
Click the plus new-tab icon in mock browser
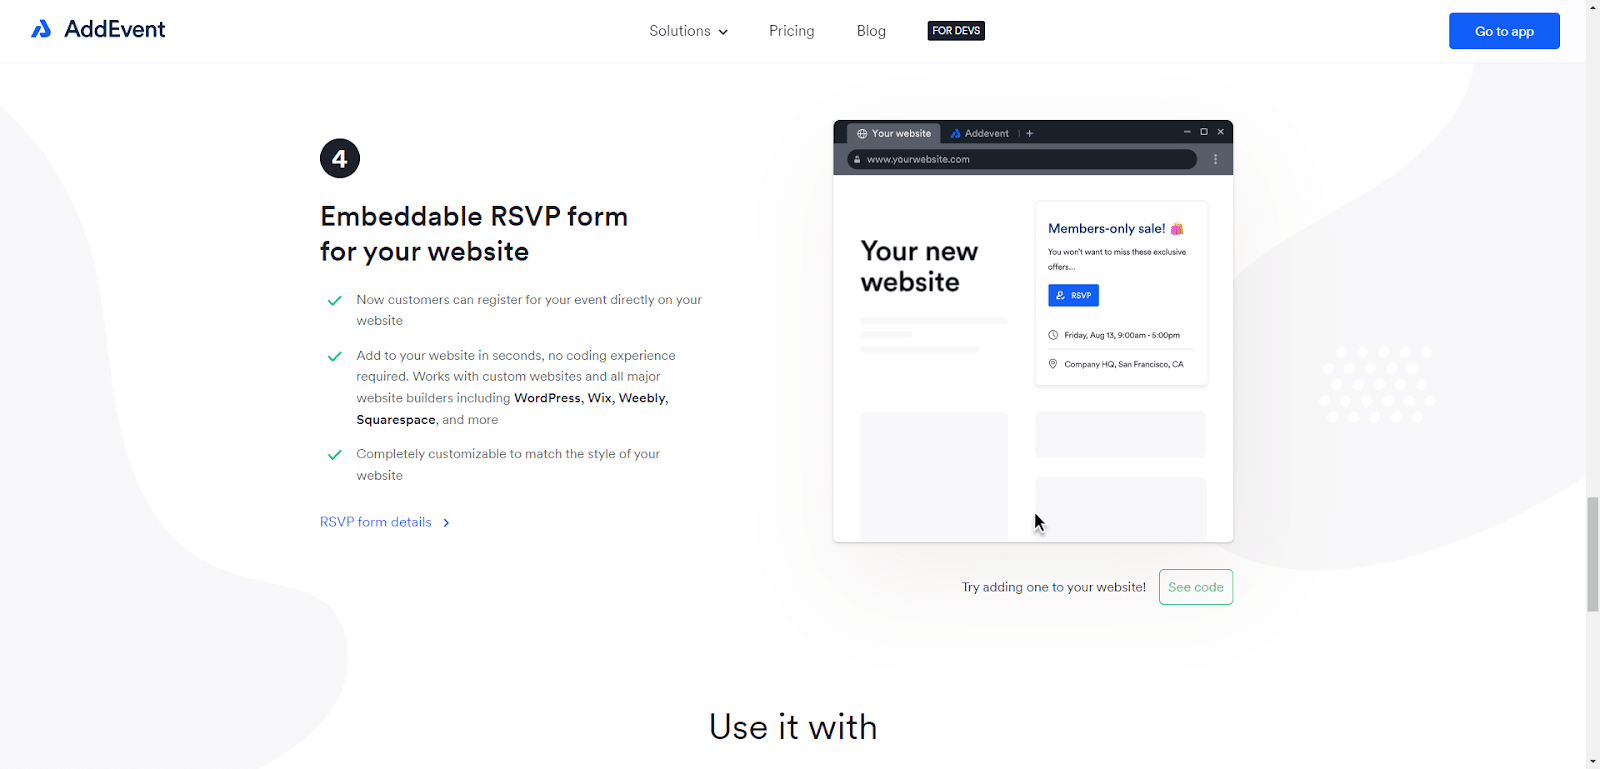pos(1030,133)
